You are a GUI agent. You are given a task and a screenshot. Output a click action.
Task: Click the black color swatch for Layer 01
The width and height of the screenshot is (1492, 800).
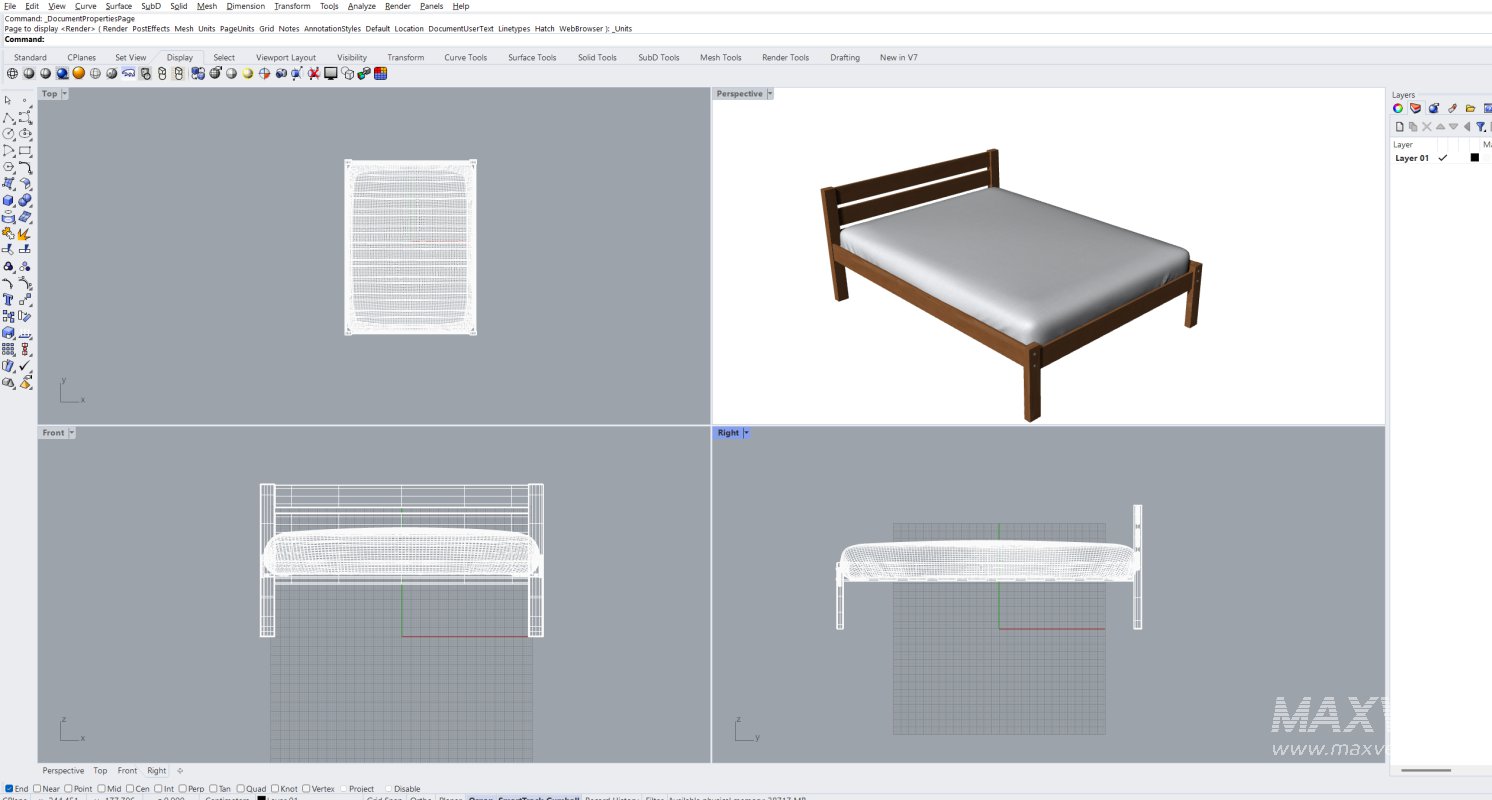click(x=1475, y=158)
